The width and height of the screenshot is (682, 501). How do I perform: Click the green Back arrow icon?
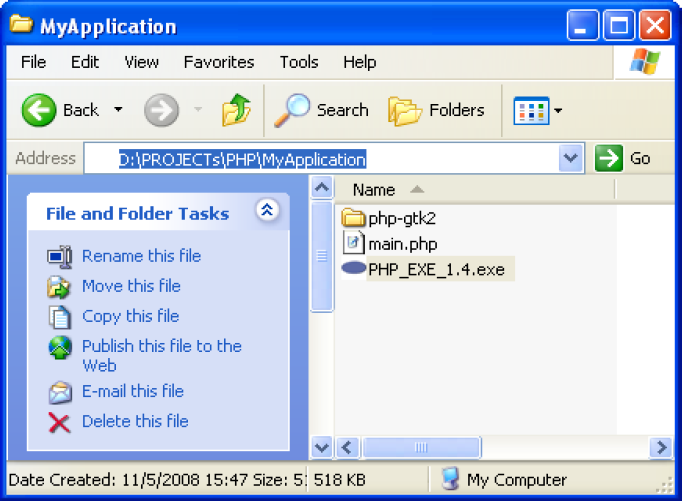(x=39, y=110)
